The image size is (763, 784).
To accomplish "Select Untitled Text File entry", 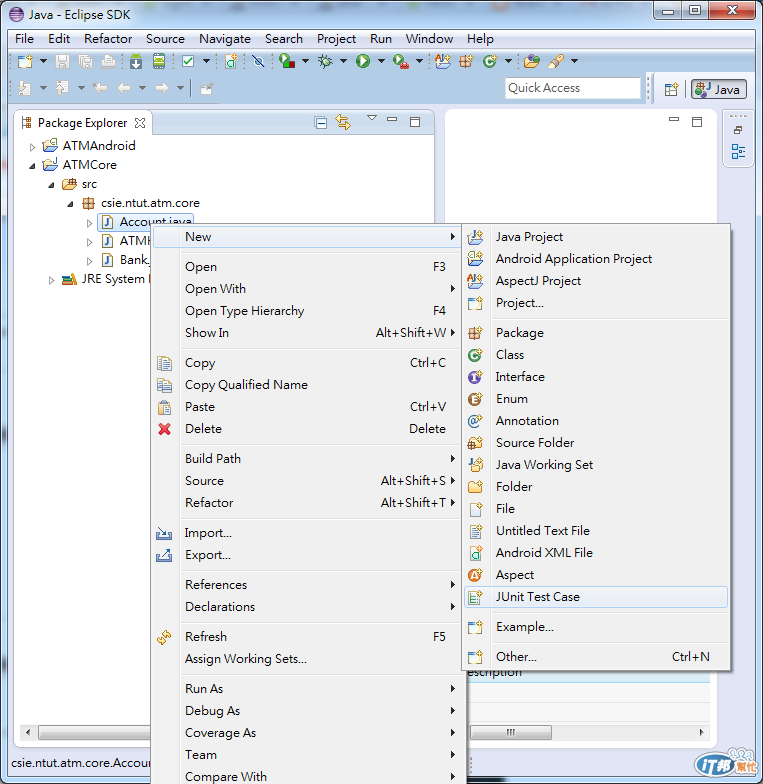I will tap(596, 531).
